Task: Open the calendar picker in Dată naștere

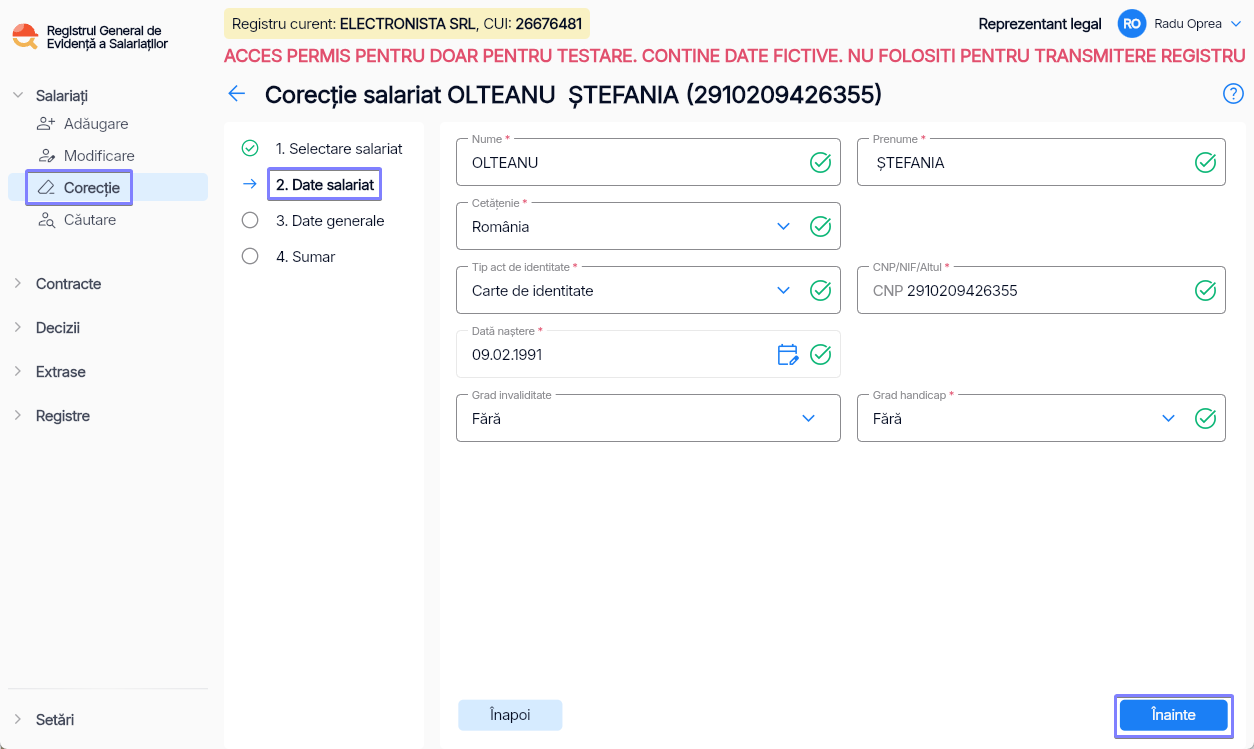Action: pos(788,354)
